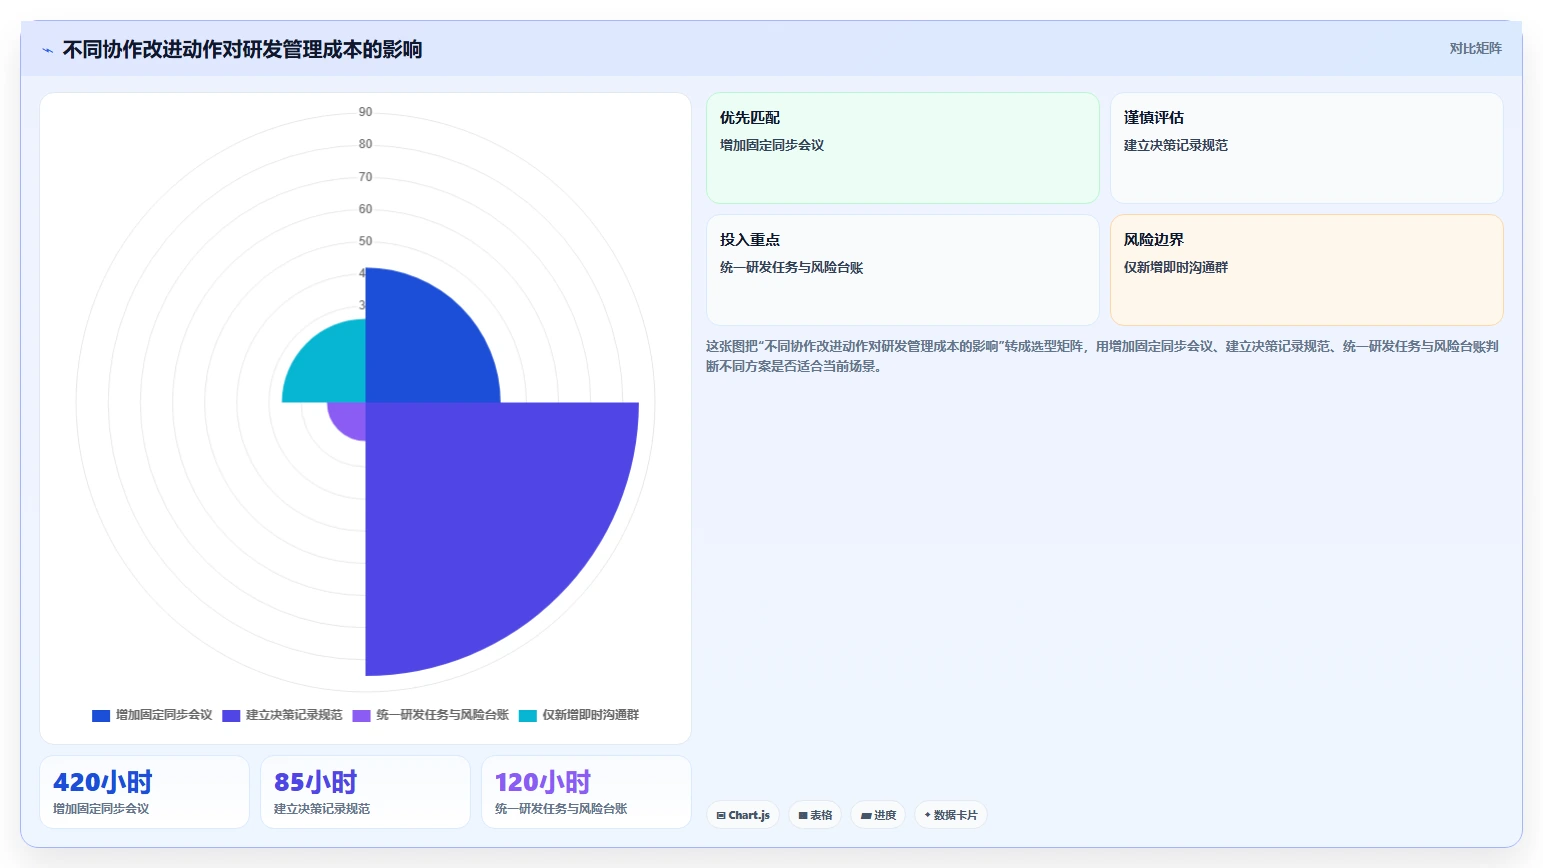Click axis tick label 60
The width and height of the screenshot is (1543, 868).
365,209
